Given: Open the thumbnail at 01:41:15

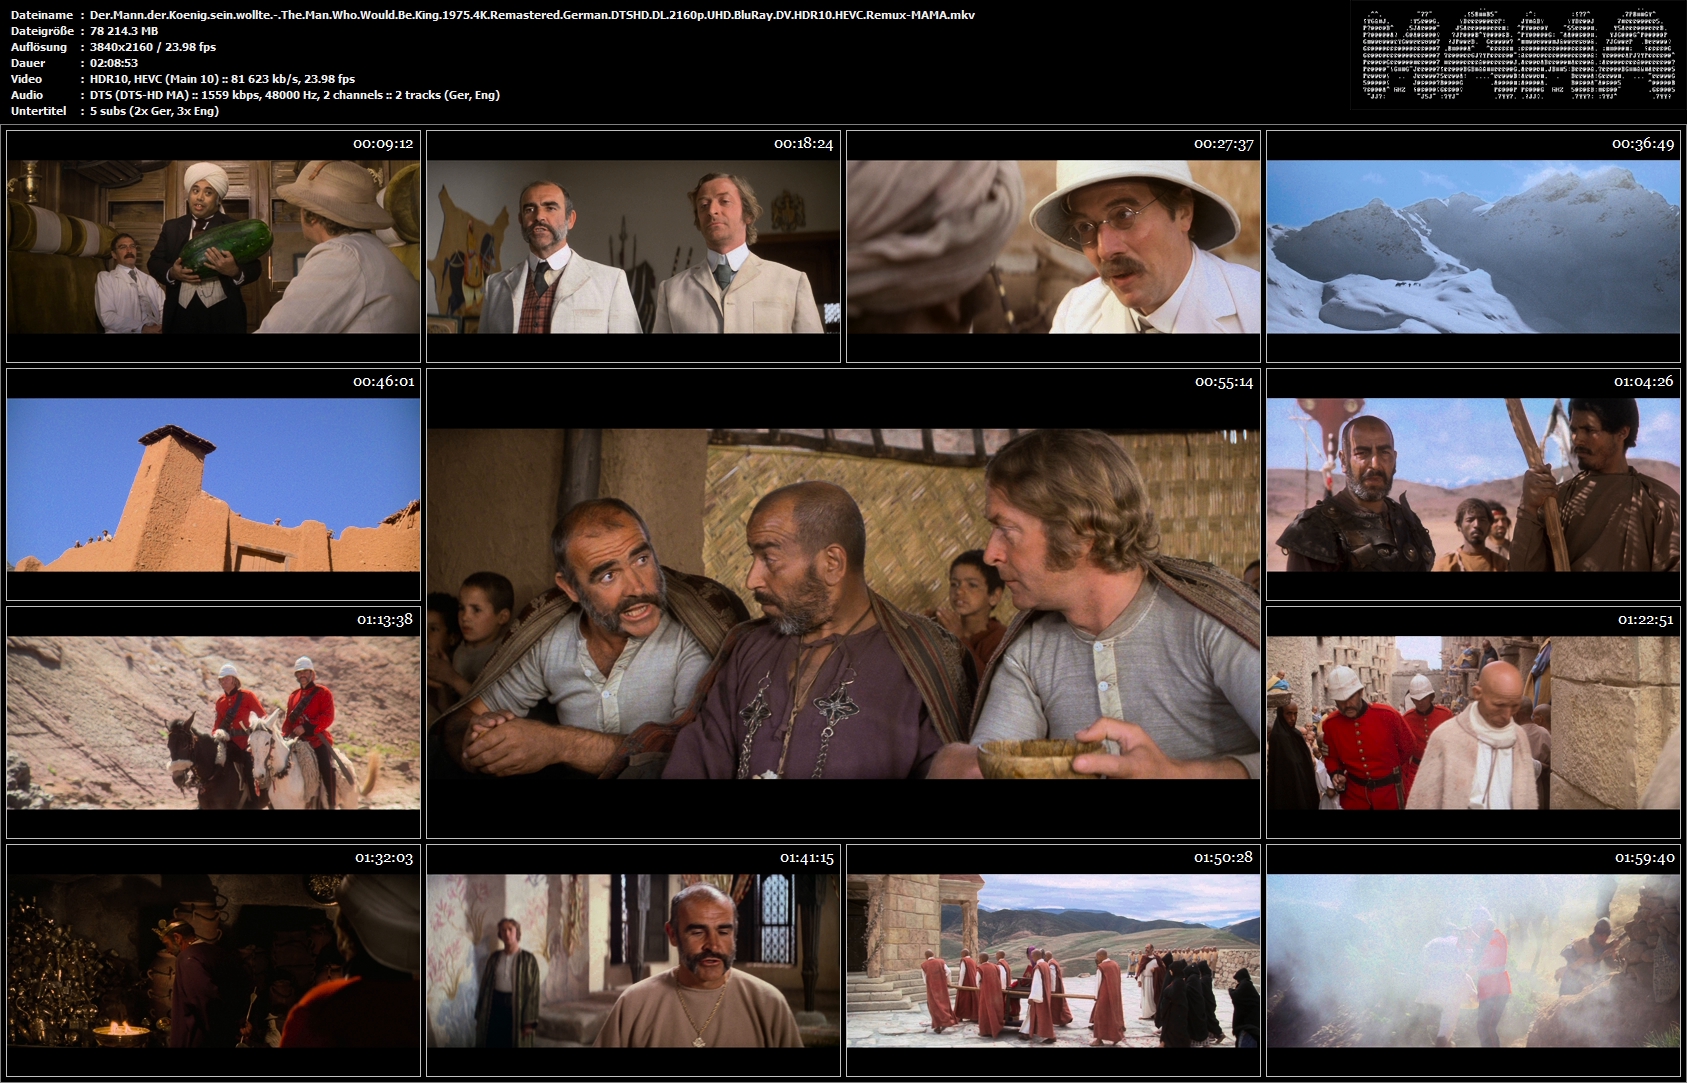Looking at the screenshot, I should click(633, 960).
